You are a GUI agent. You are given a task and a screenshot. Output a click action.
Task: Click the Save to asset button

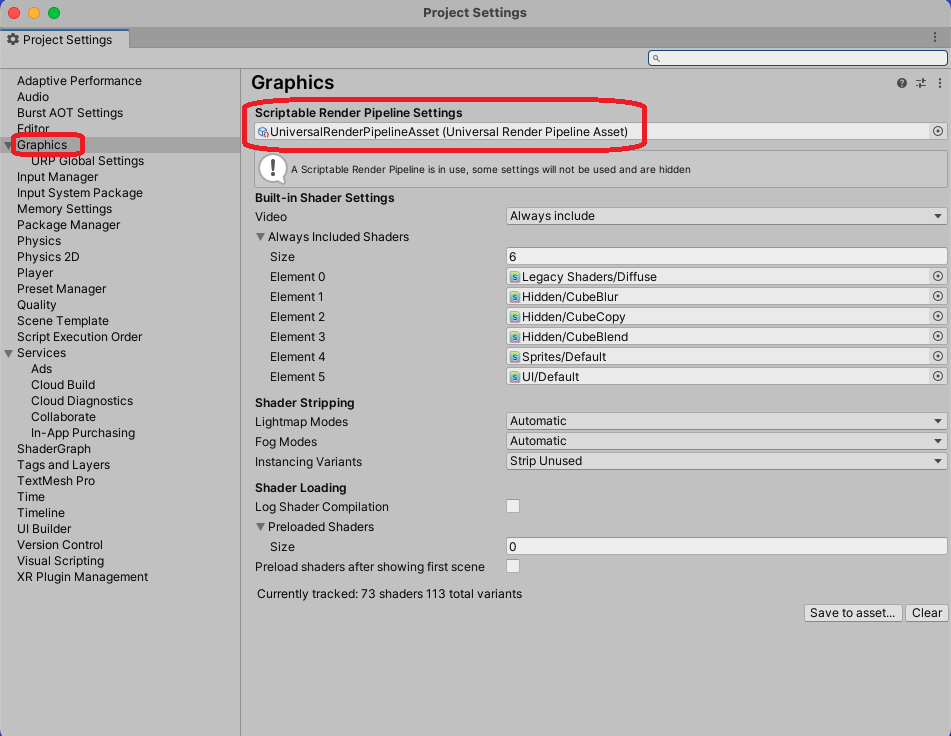coord(853,613)
